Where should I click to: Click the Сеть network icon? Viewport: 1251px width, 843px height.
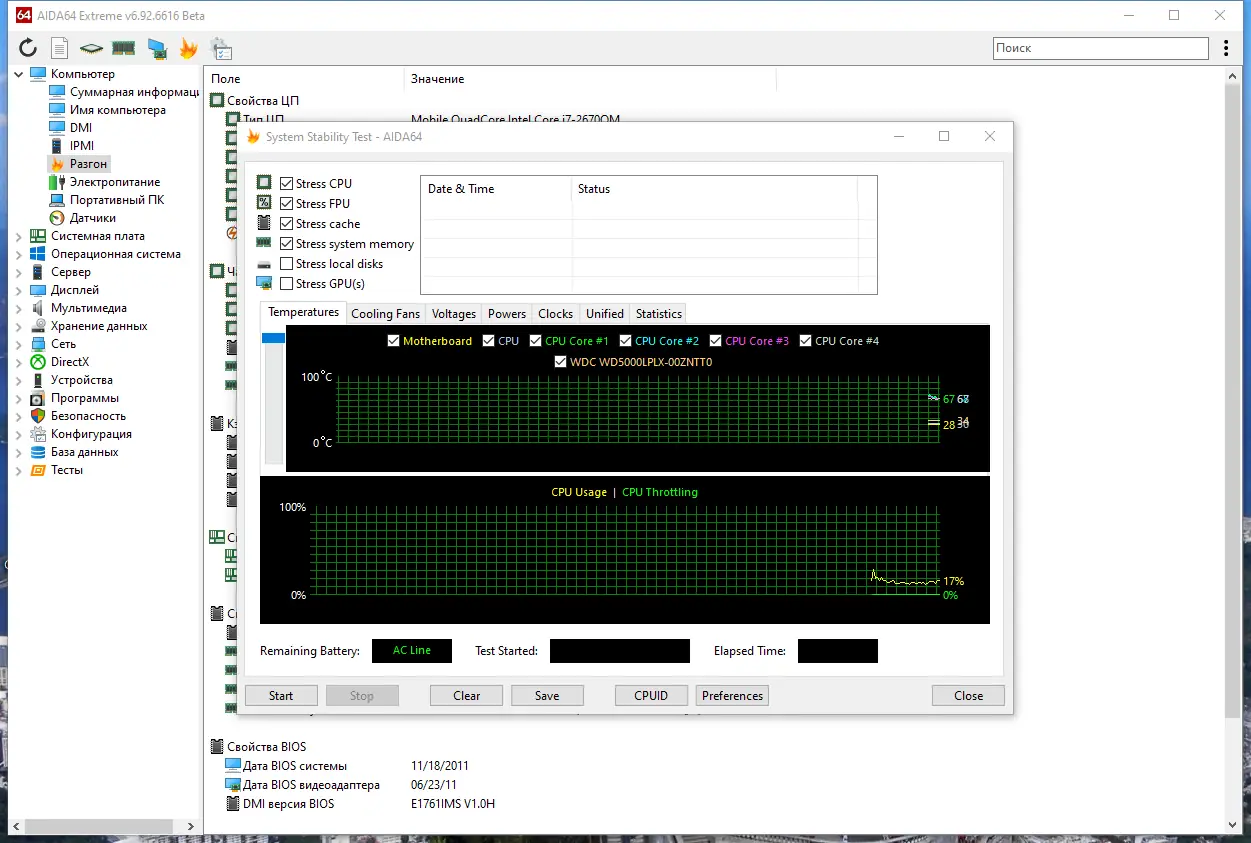(38, 344)
